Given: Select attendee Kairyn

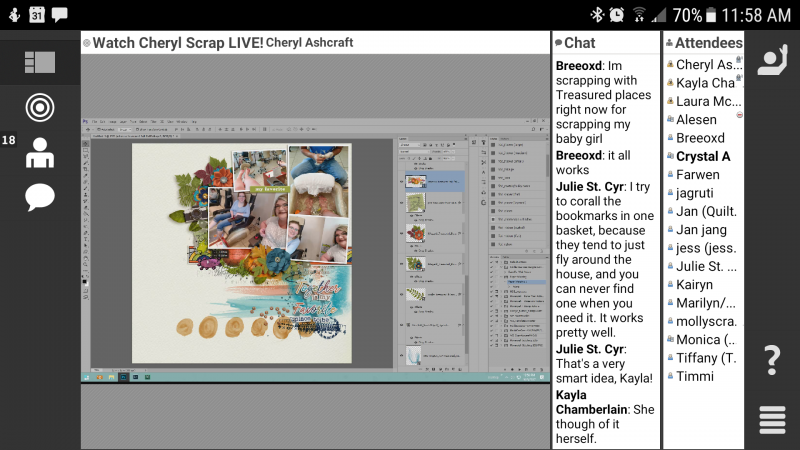Looking at the screenshot, I should coord(694,285).
